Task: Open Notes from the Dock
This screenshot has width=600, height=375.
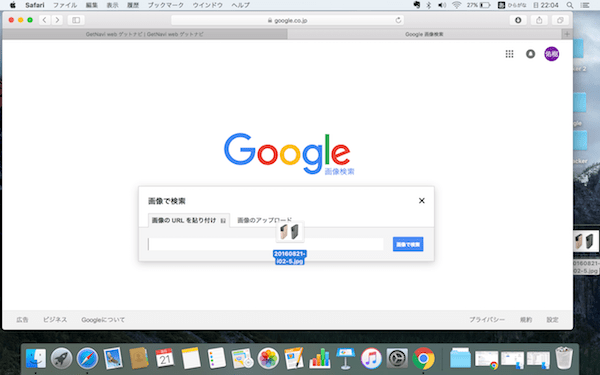Action: coord(191,359)
